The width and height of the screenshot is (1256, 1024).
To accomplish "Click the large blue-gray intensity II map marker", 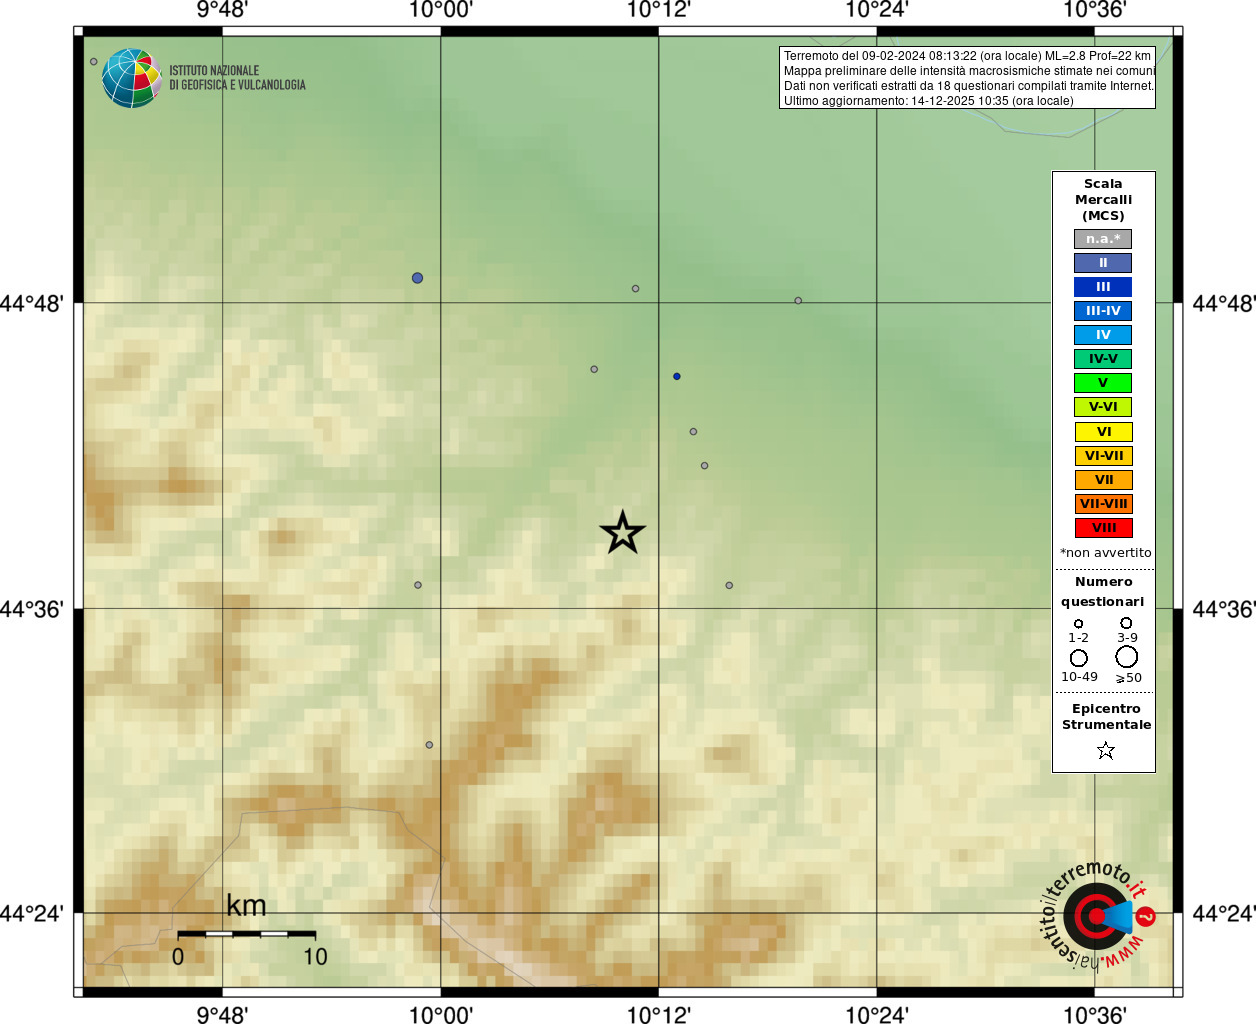I will 417,278.
